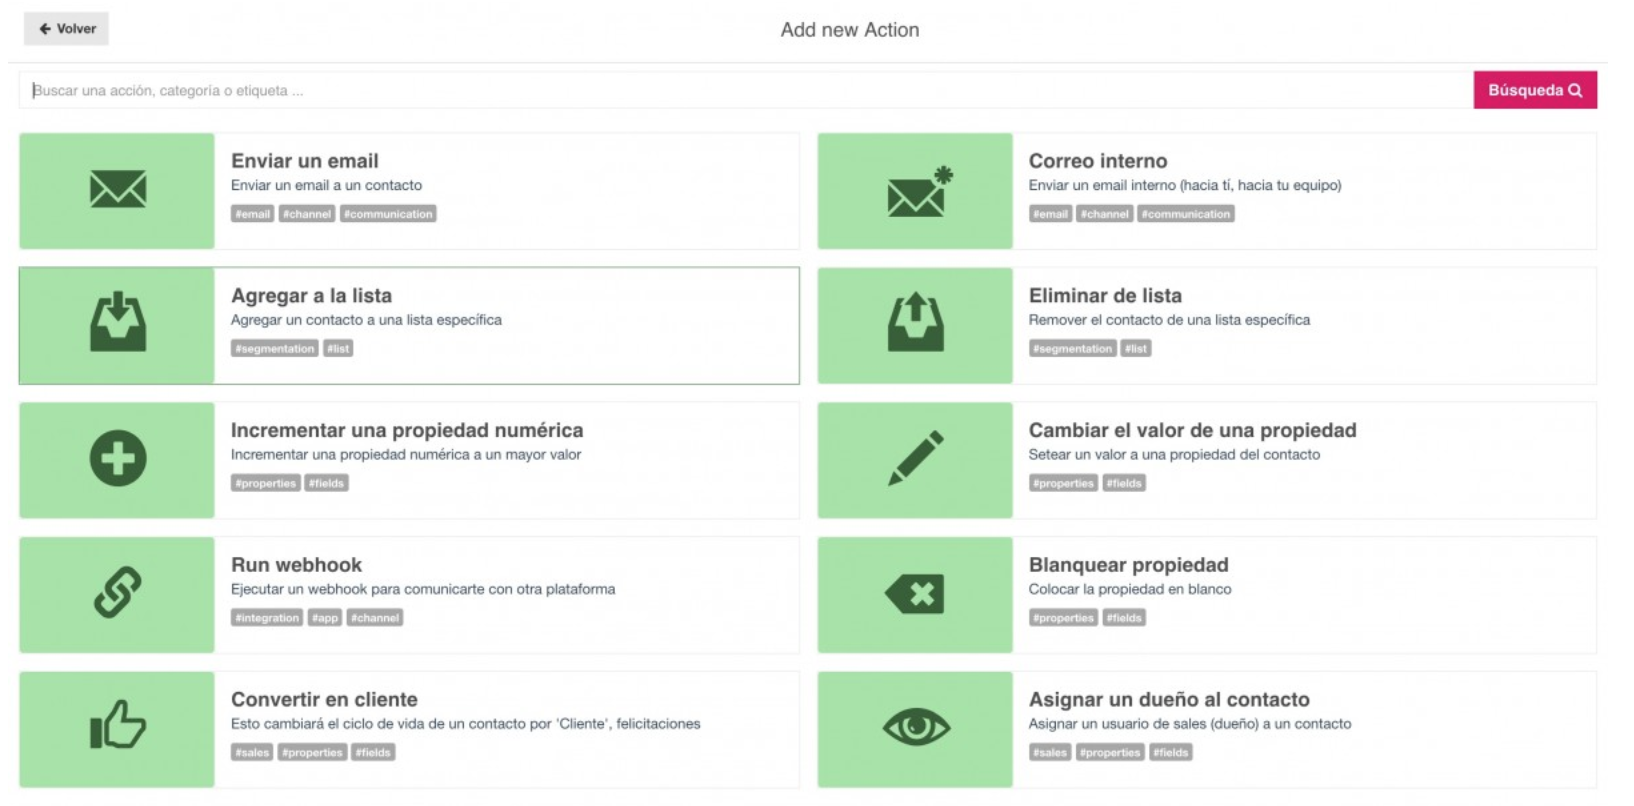
Task: Choose the inbox upload icon for Eliminar de lista
Action: (915, 322)
